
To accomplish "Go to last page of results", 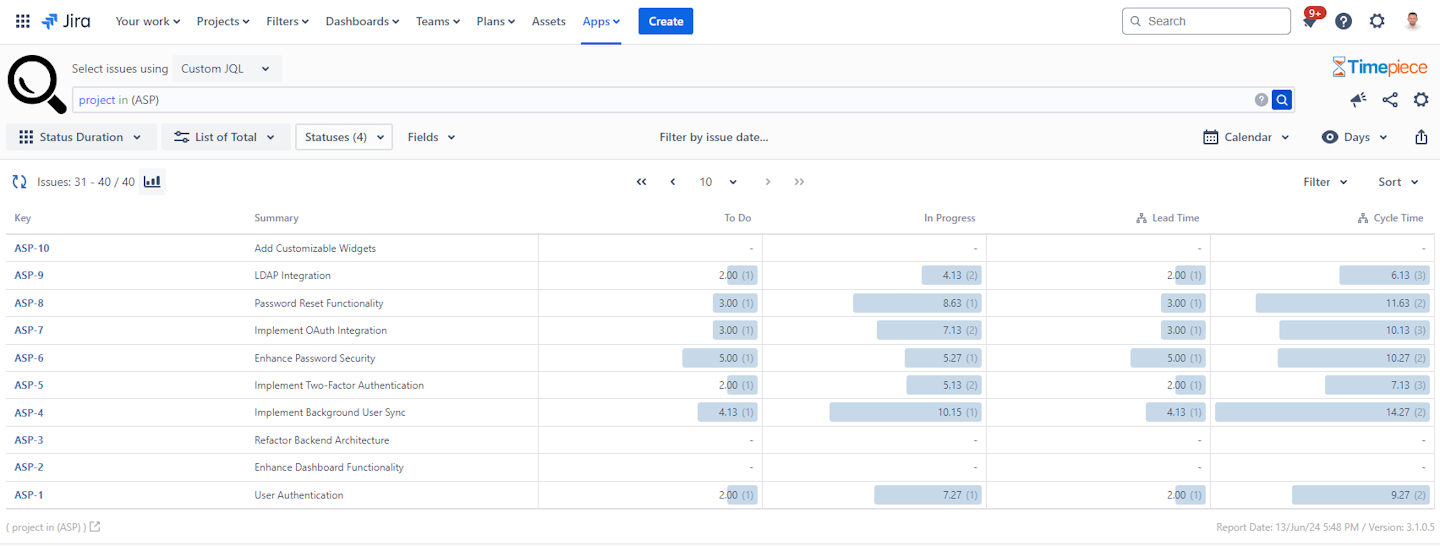I will (x=799, y=182).
